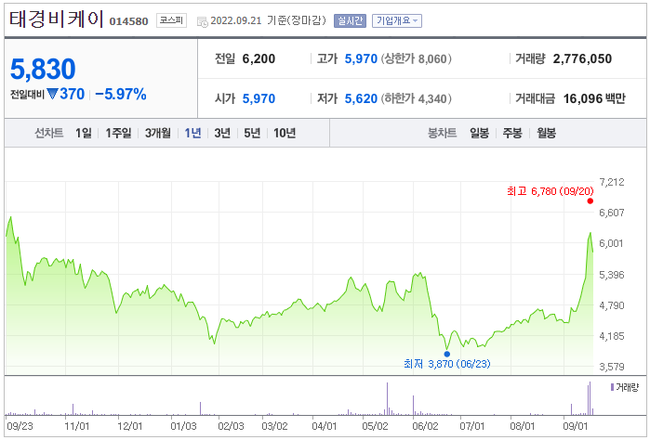Click the 하한가 4,340 text
Image resolution: width=650 pixels, height=440 pixels.
(x=416, y=99)
